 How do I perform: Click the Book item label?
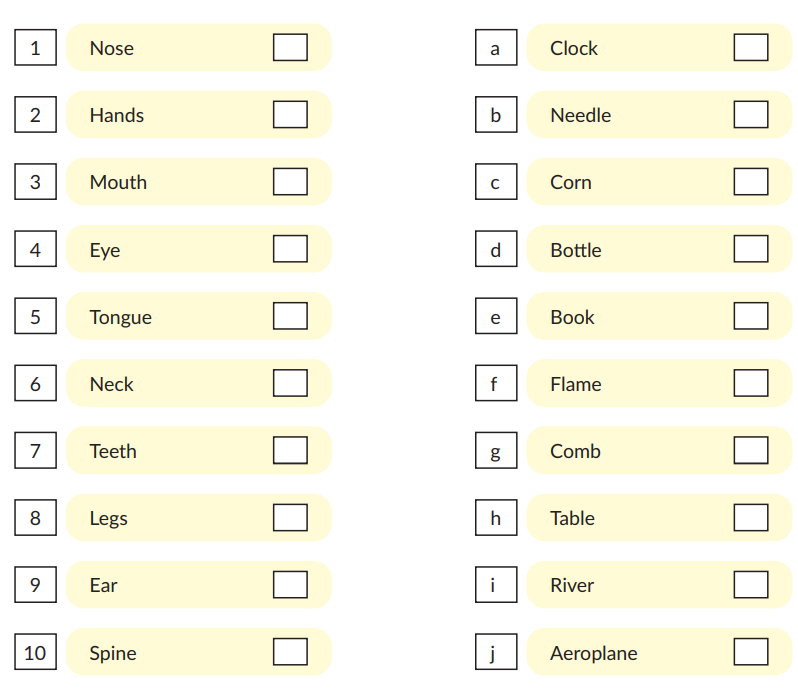572,317
